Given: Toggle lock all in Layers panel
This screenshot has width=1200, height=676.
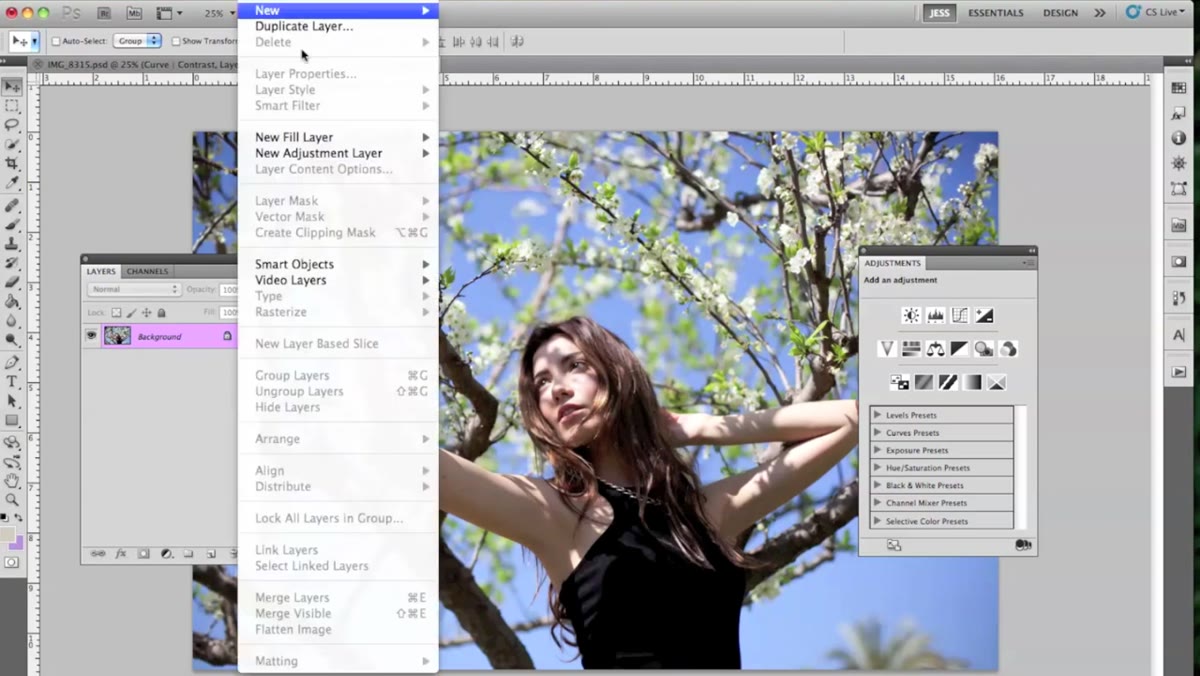Looking at the screenshot, I should point(161,313).
